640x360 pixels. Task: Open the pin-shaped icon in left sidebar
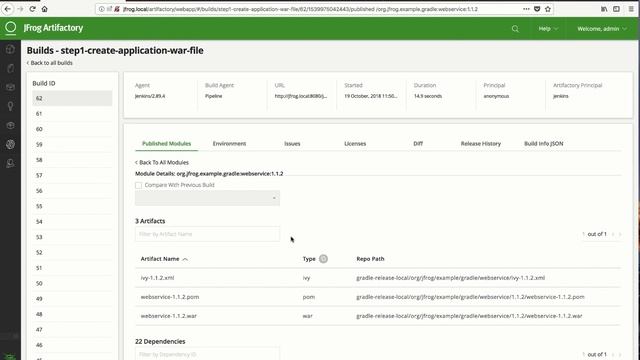(x=10, y=106)
